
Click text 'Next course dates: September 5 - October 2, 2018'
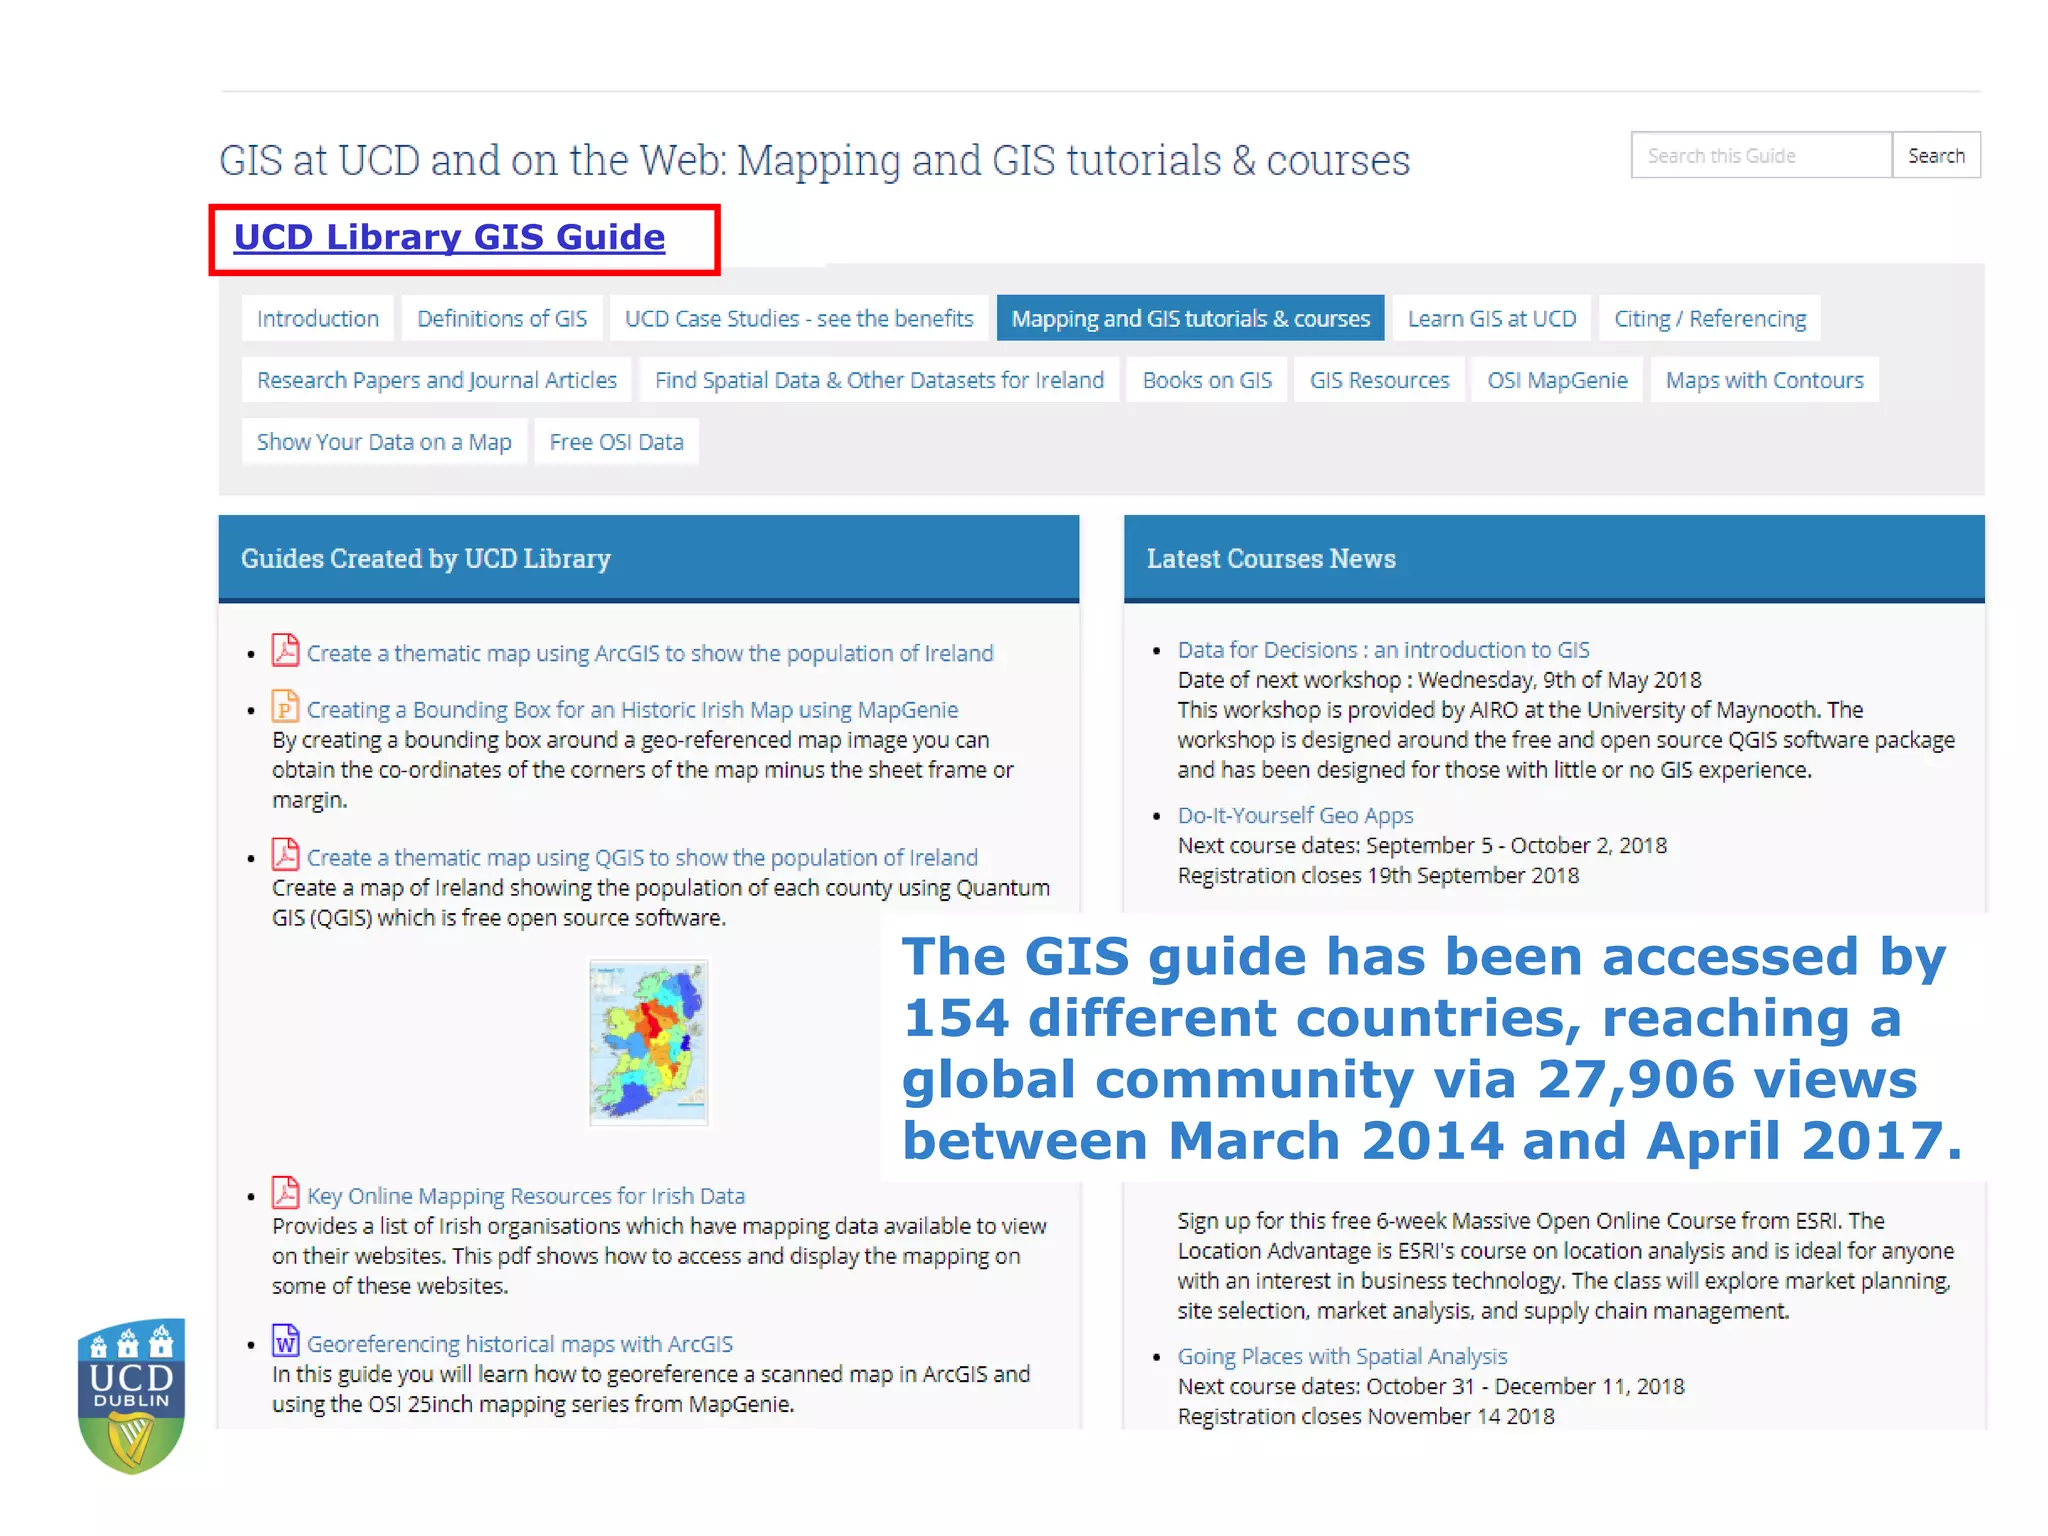[1422, 846]
